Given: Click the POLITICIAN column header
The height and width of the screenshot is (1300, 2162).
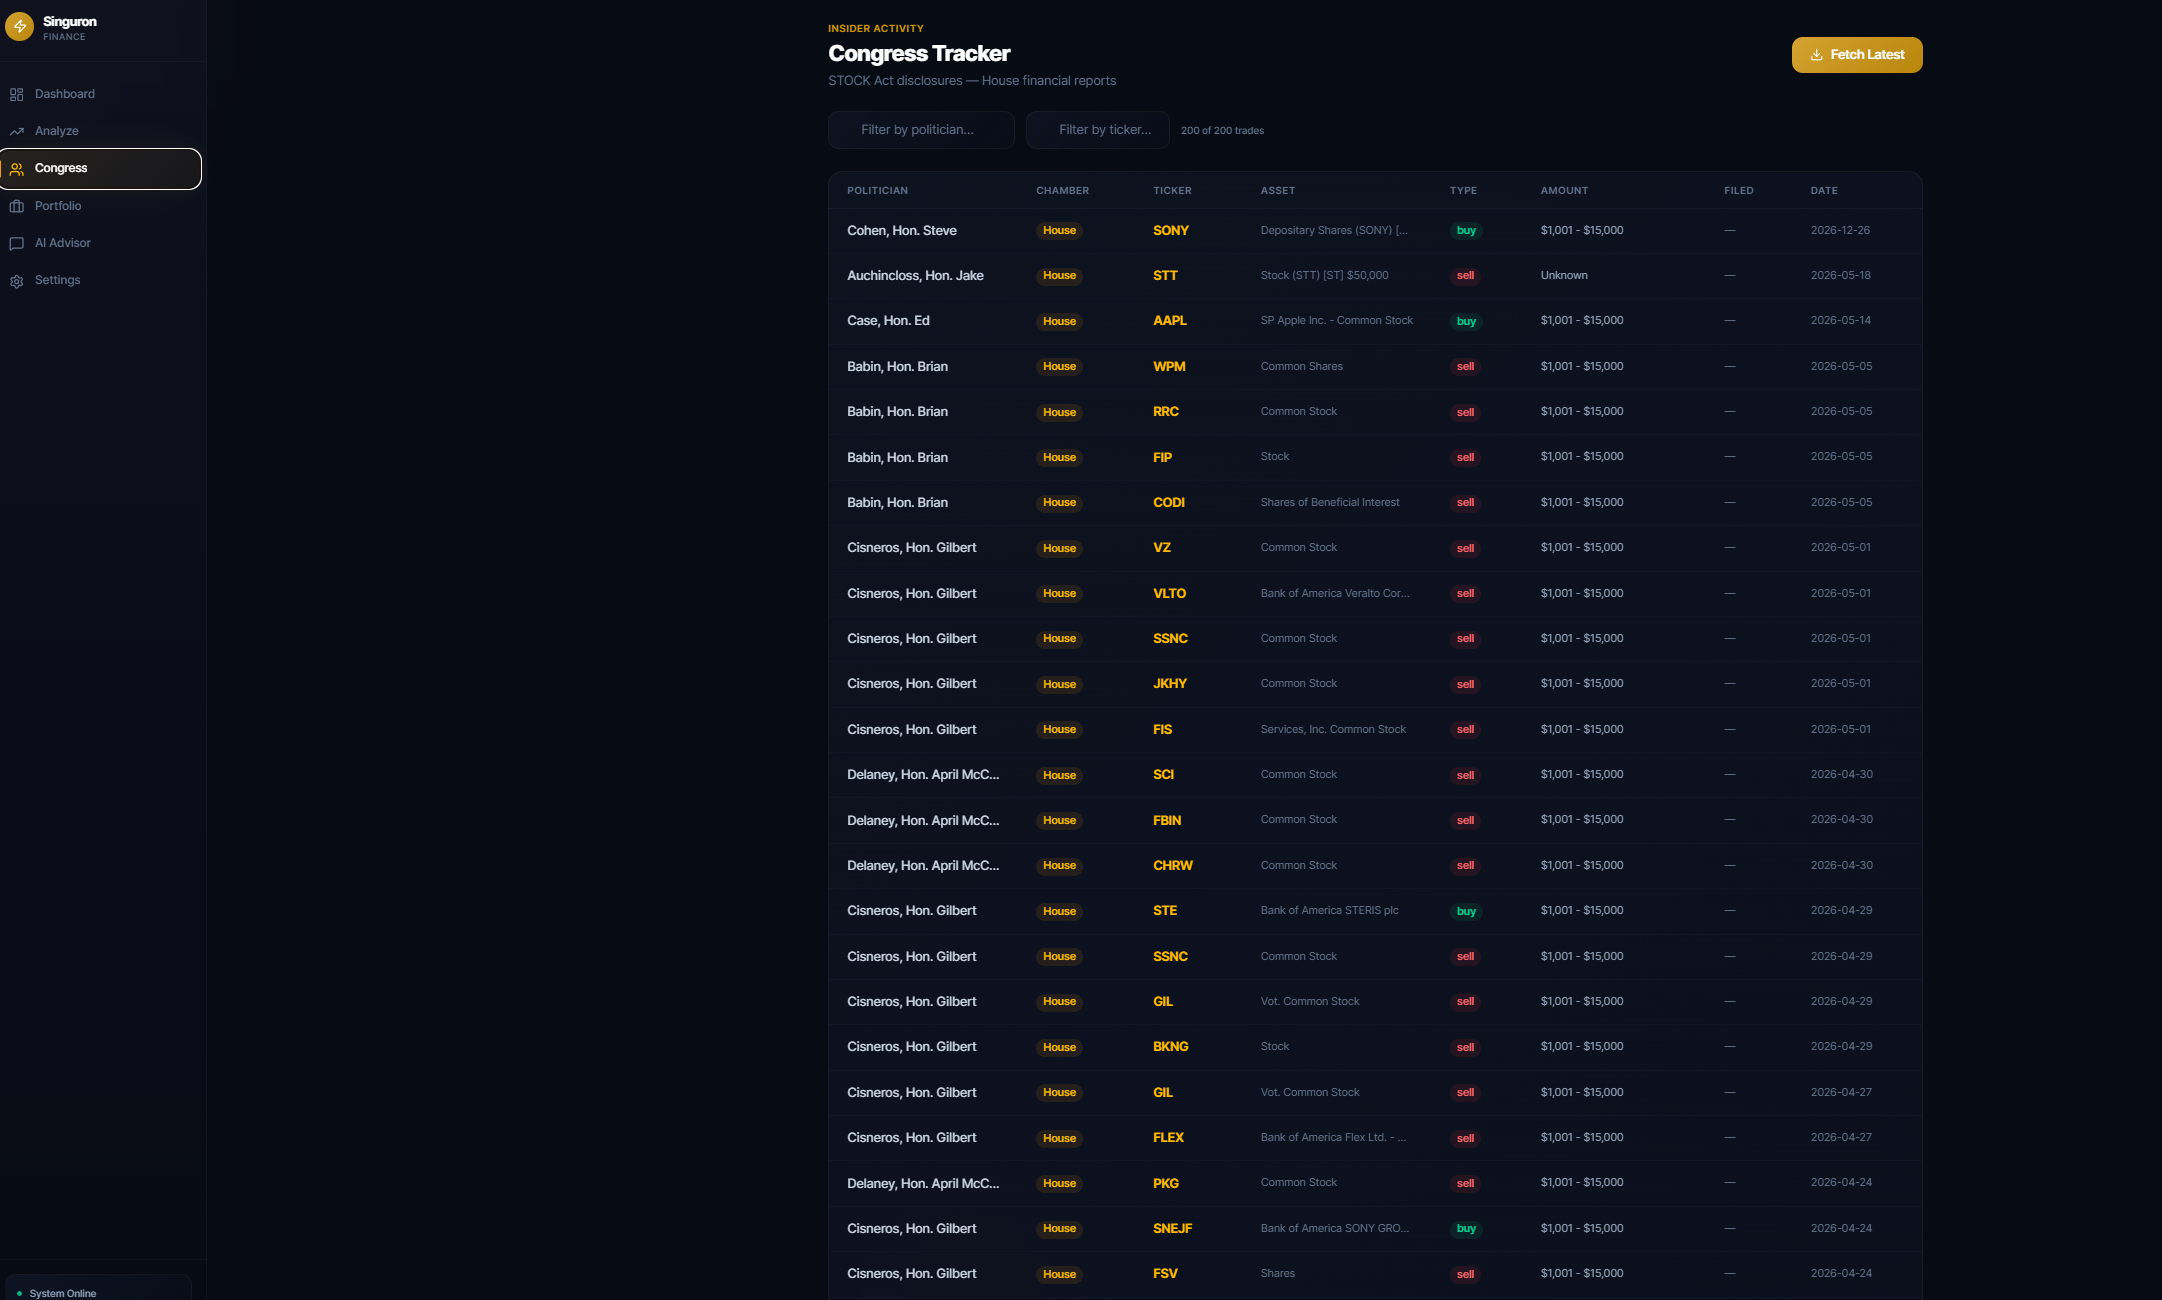Looking at the screenshot, I should [x=877, y=190].
